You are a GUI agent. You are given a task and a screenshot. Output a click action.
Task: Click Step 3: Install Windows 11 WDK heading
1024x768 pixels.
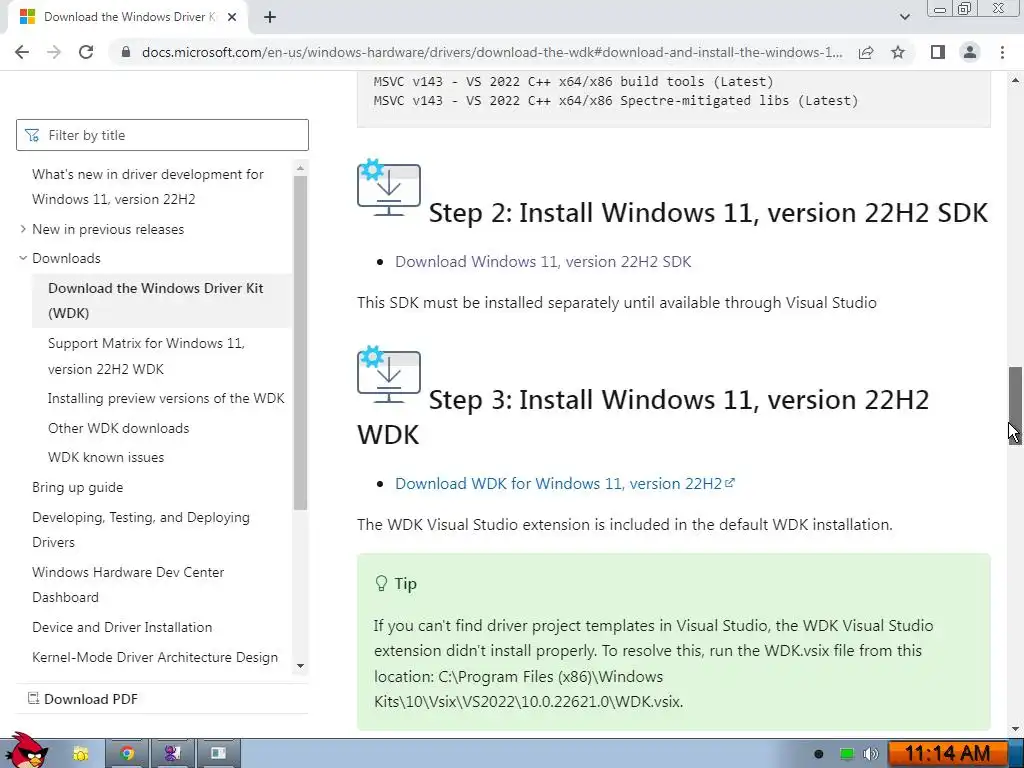point(643,417)
